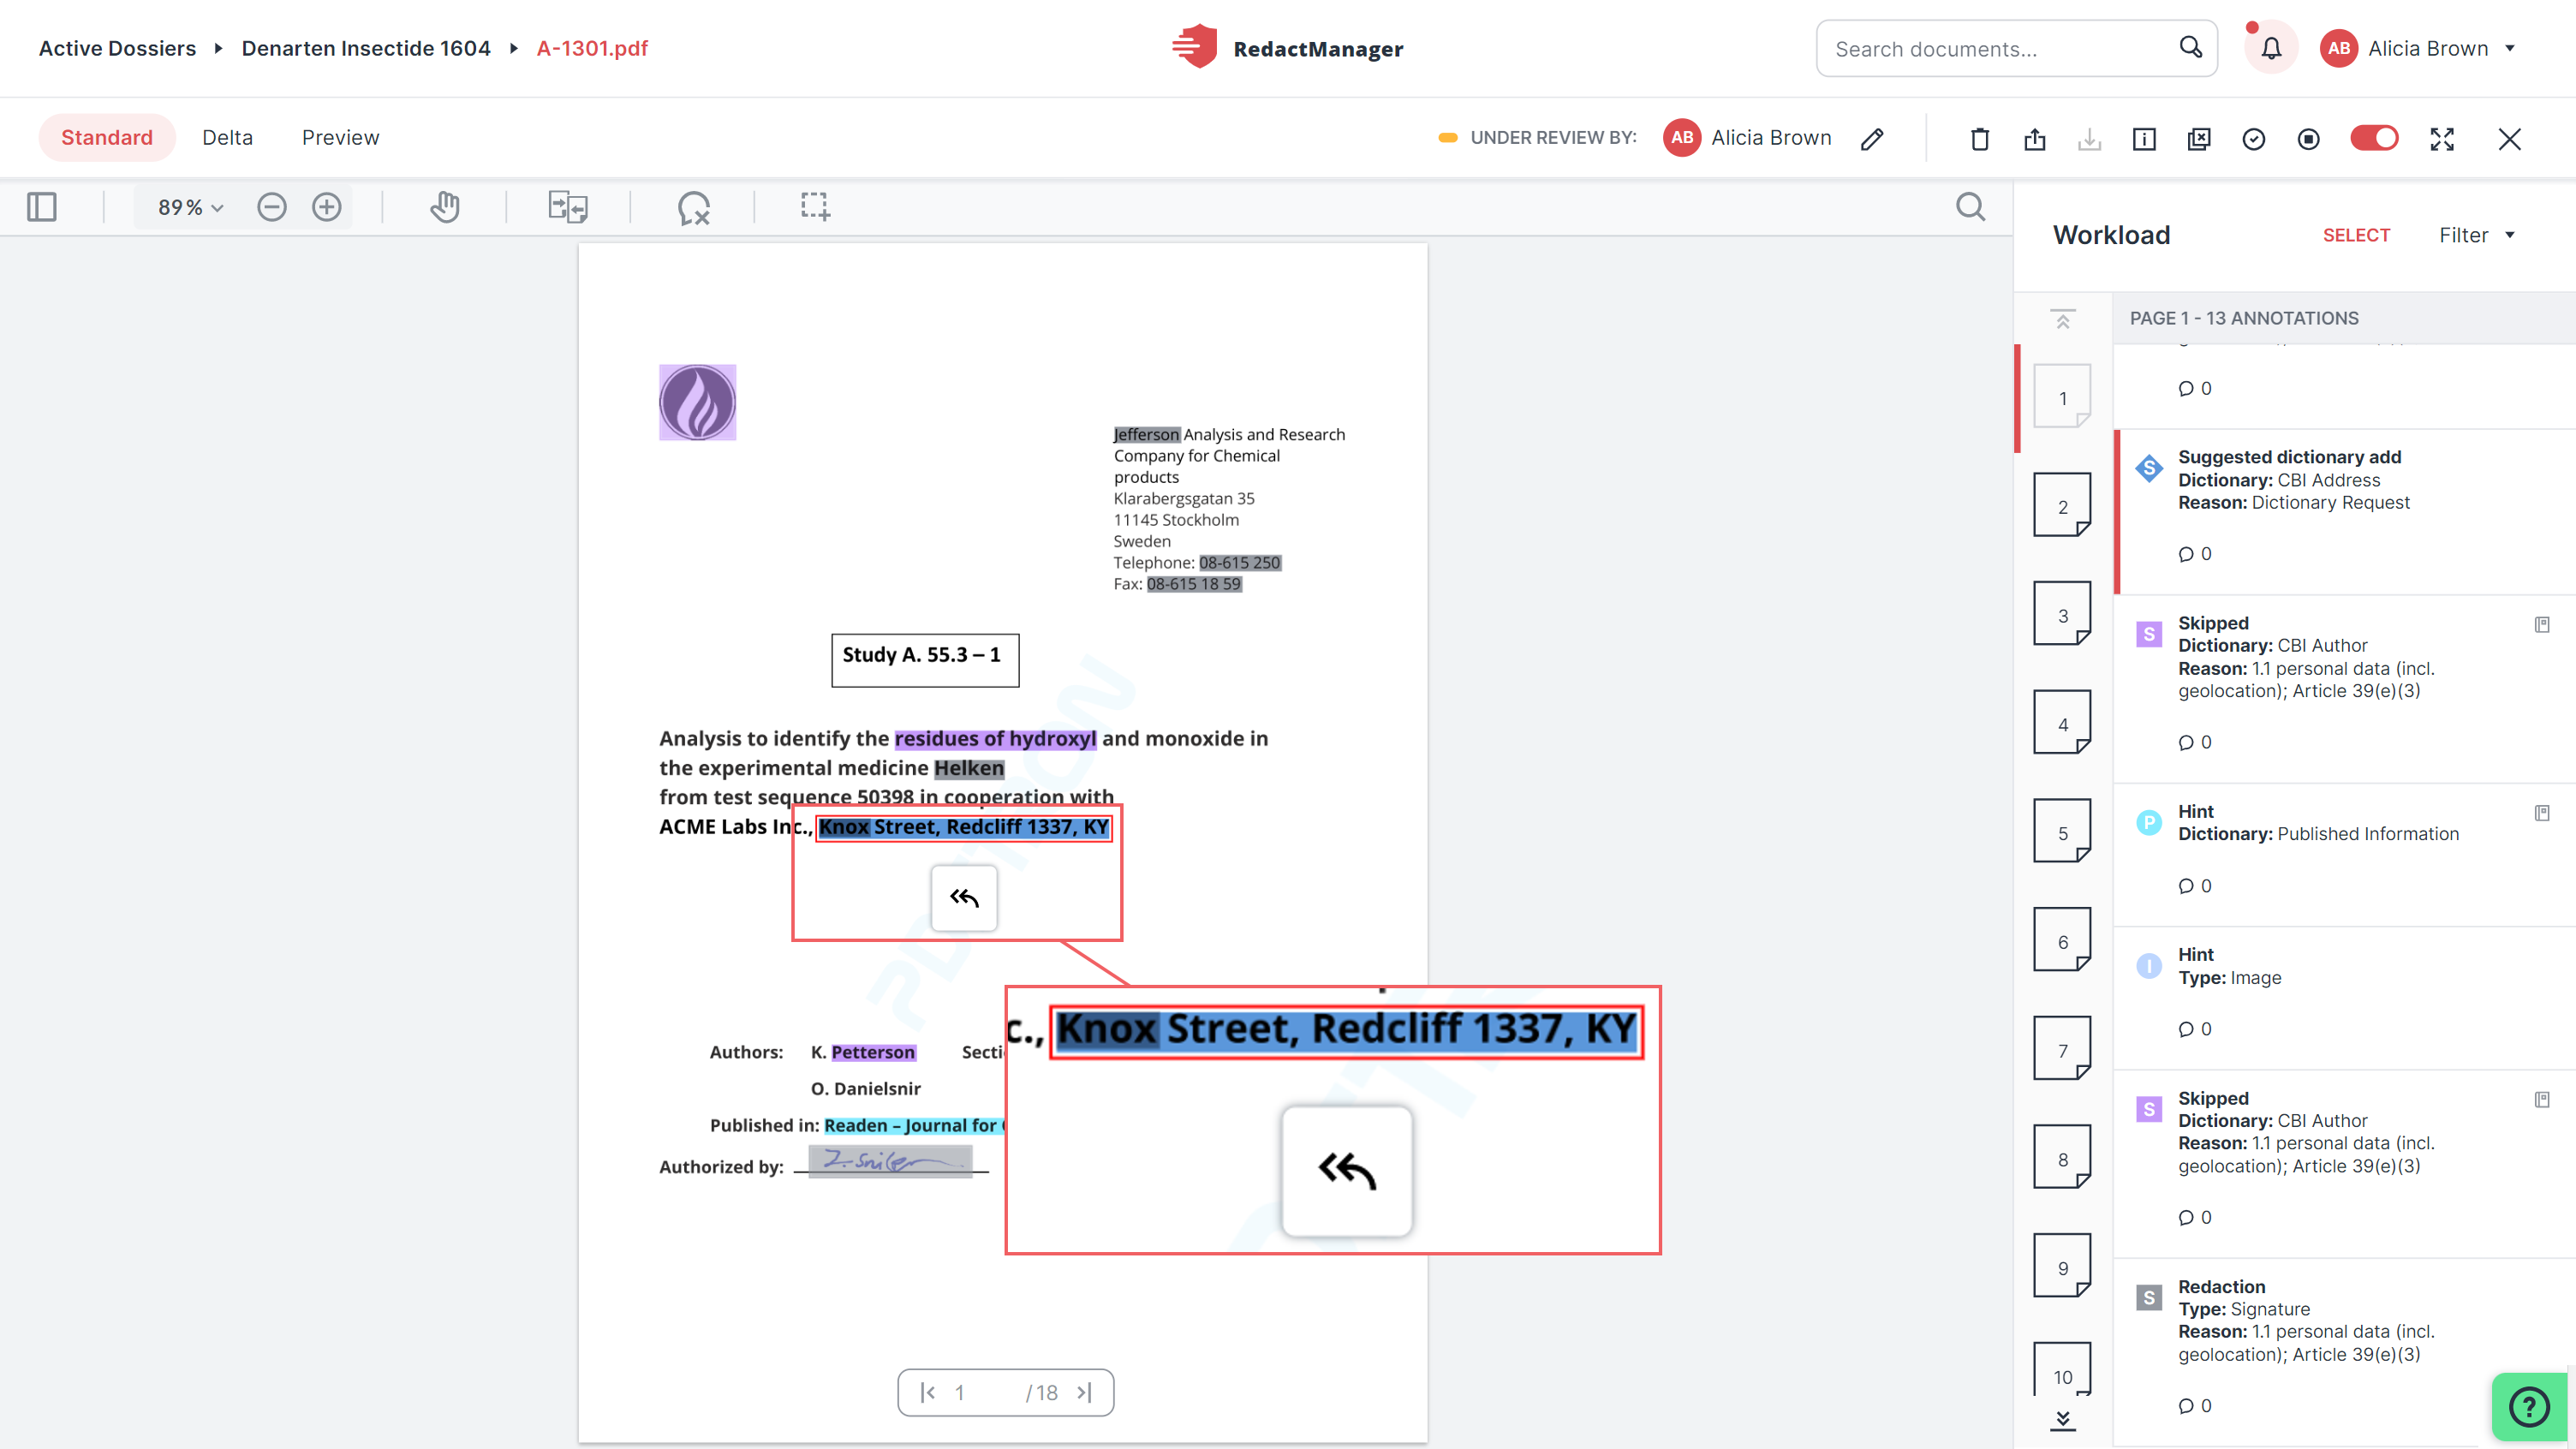This screenshot has width=2576, height=1449.
Task: Click the undo double-arrow button on annotation
Action: coord(963,898)
